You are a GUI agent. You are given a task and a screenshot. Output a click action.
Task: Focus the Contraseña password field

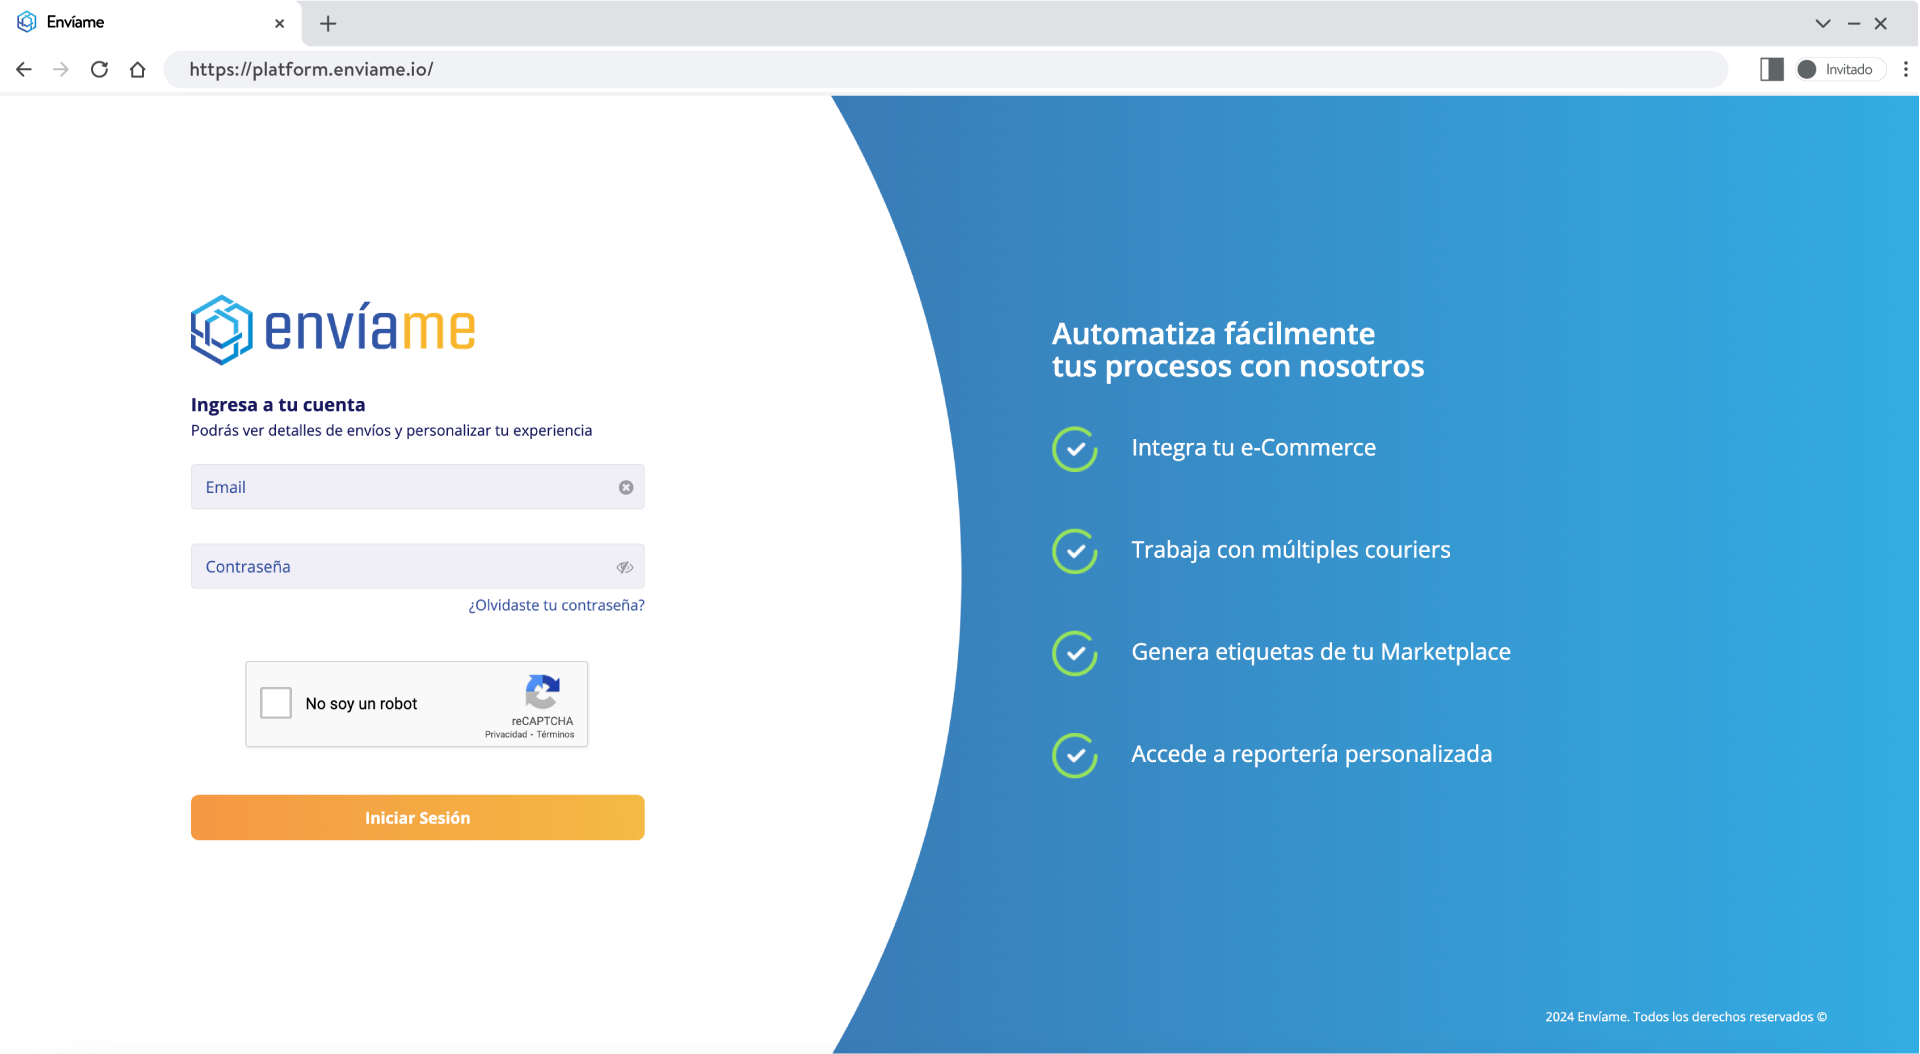tap(417, 566)
